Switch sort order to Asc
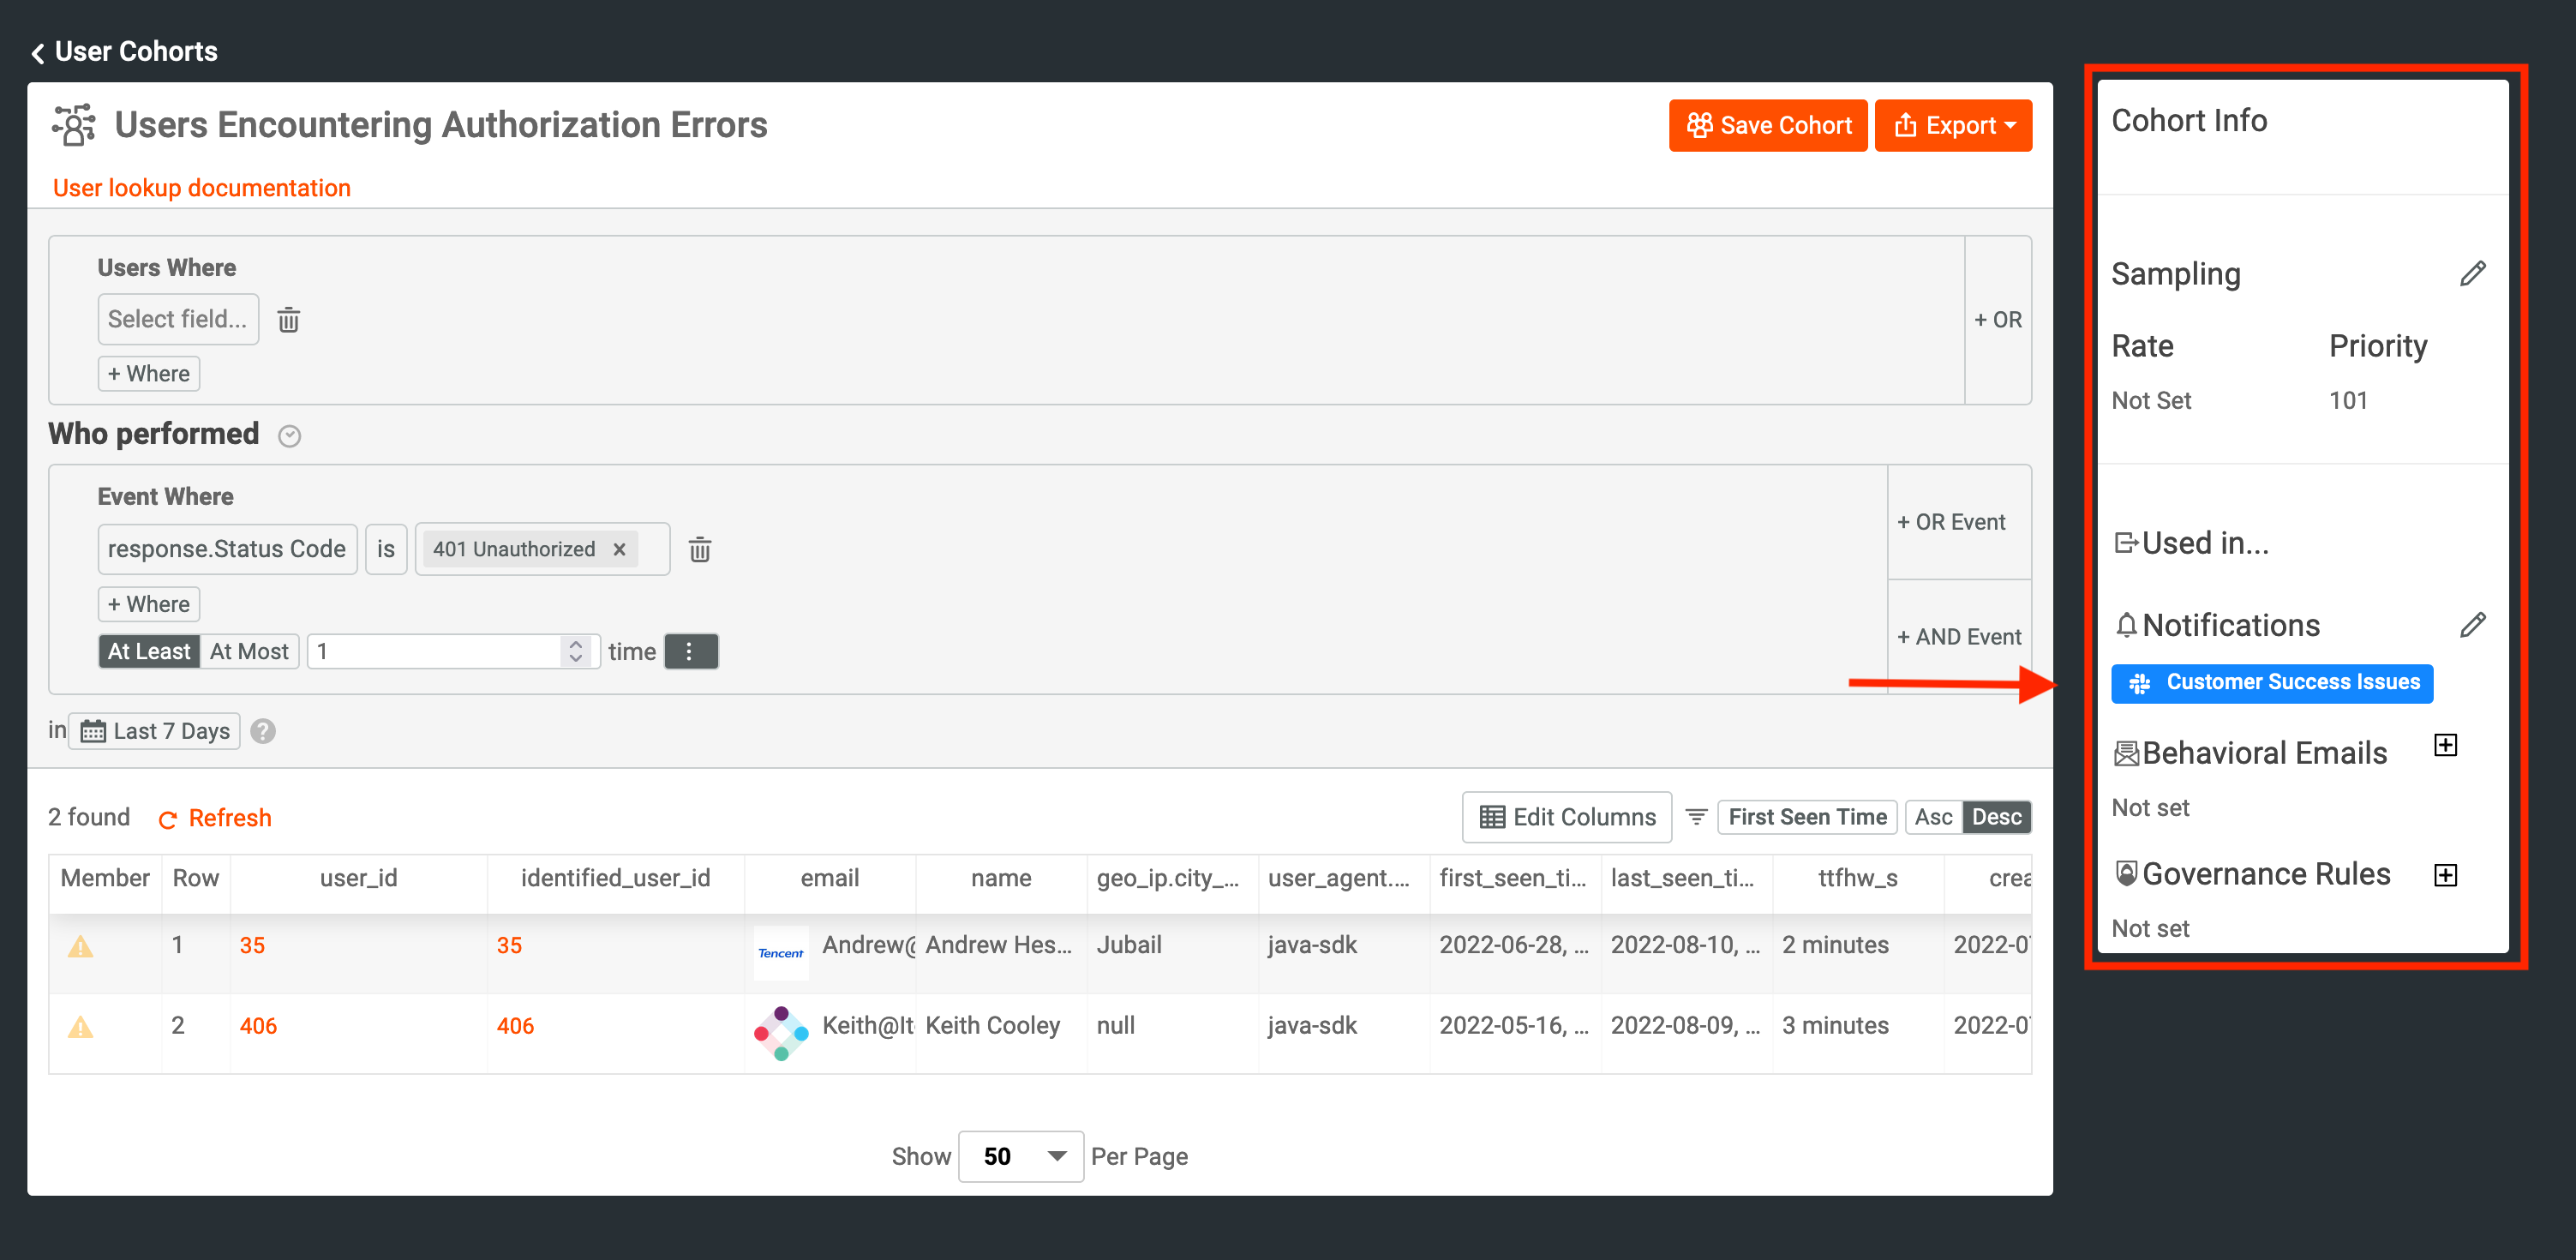2576x1260 pixels. click(1932, 818)
